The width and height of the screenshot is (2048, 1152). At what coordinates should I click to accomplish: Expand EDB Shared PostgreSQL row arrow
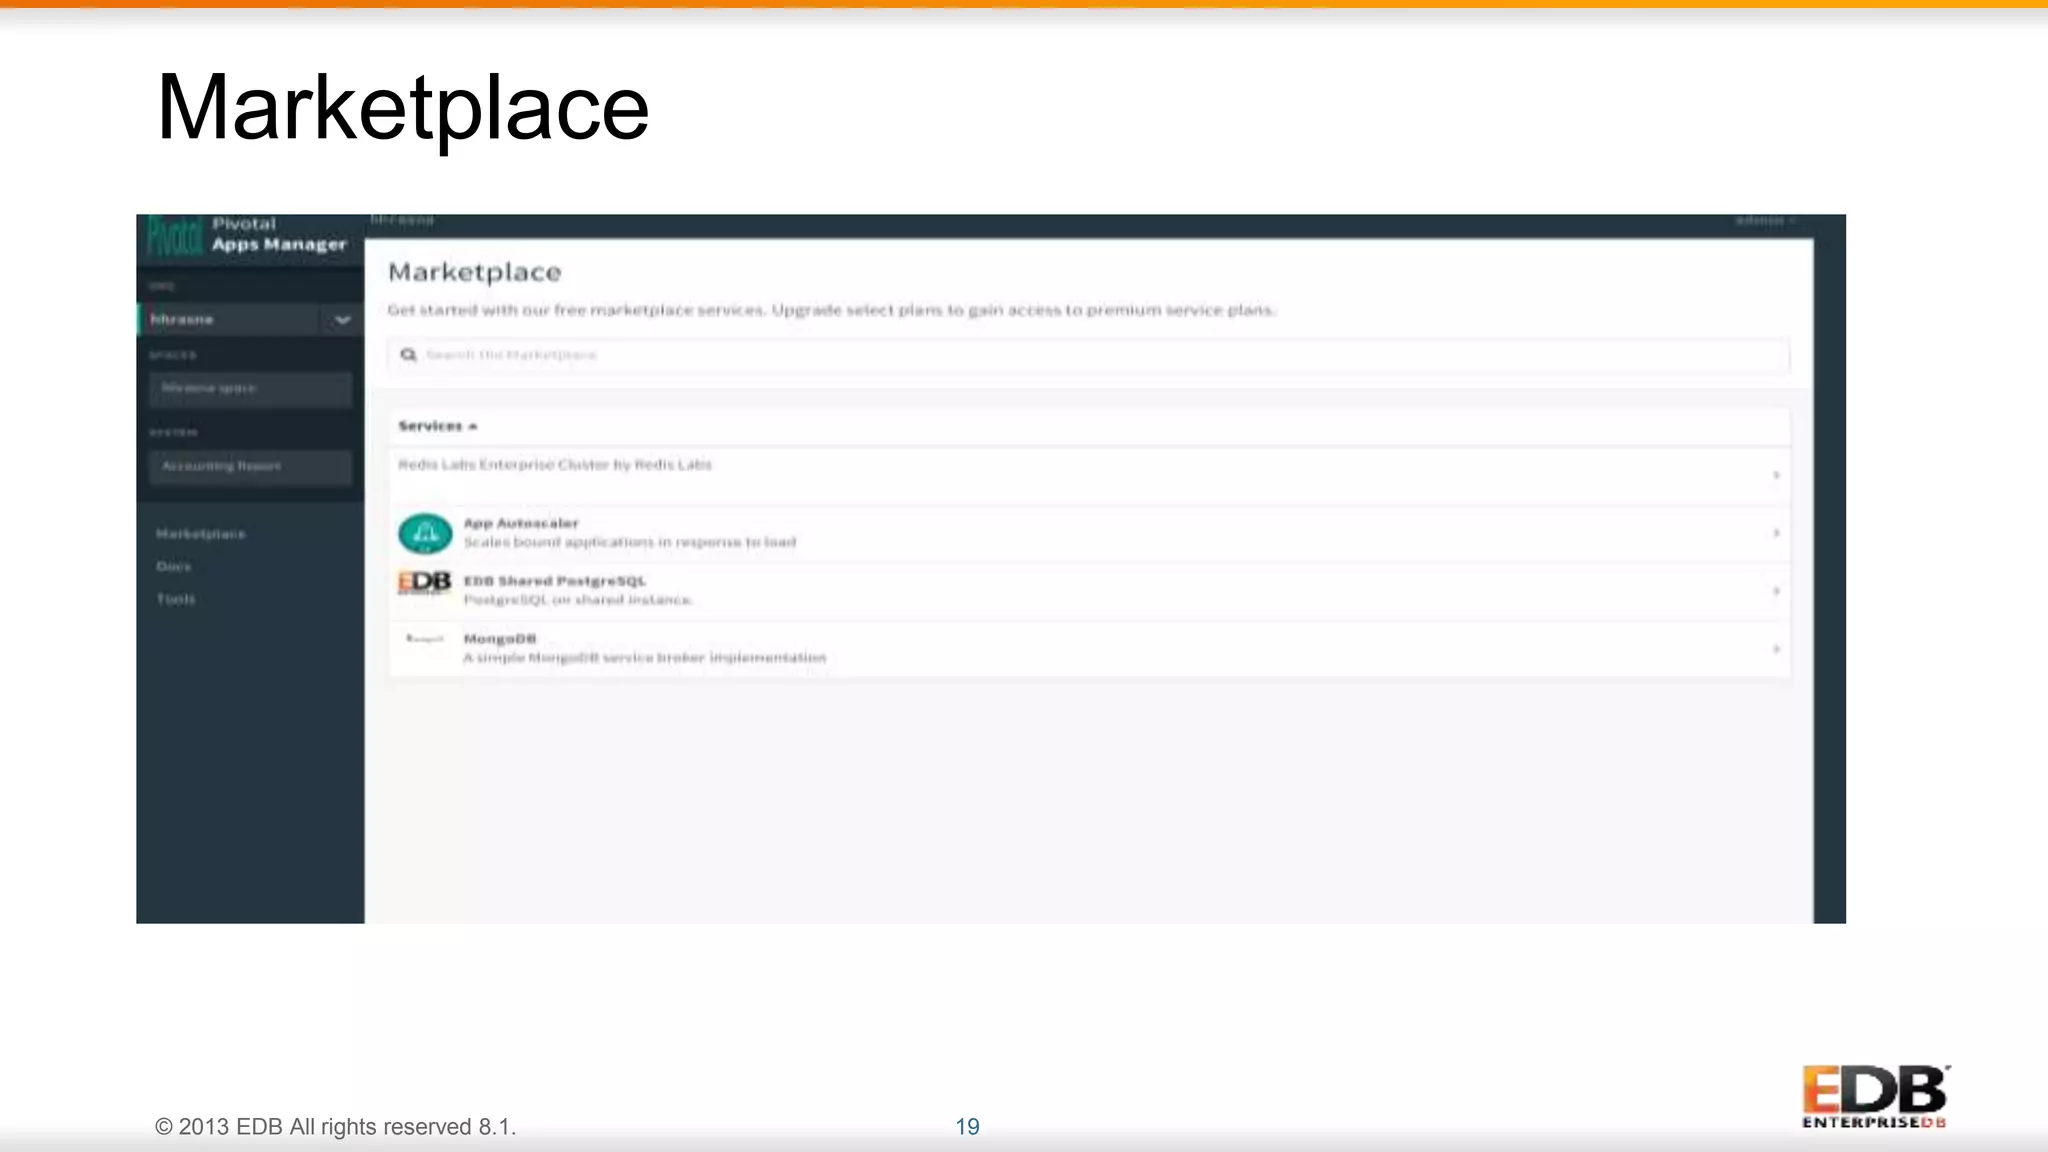pos(1776,591)
